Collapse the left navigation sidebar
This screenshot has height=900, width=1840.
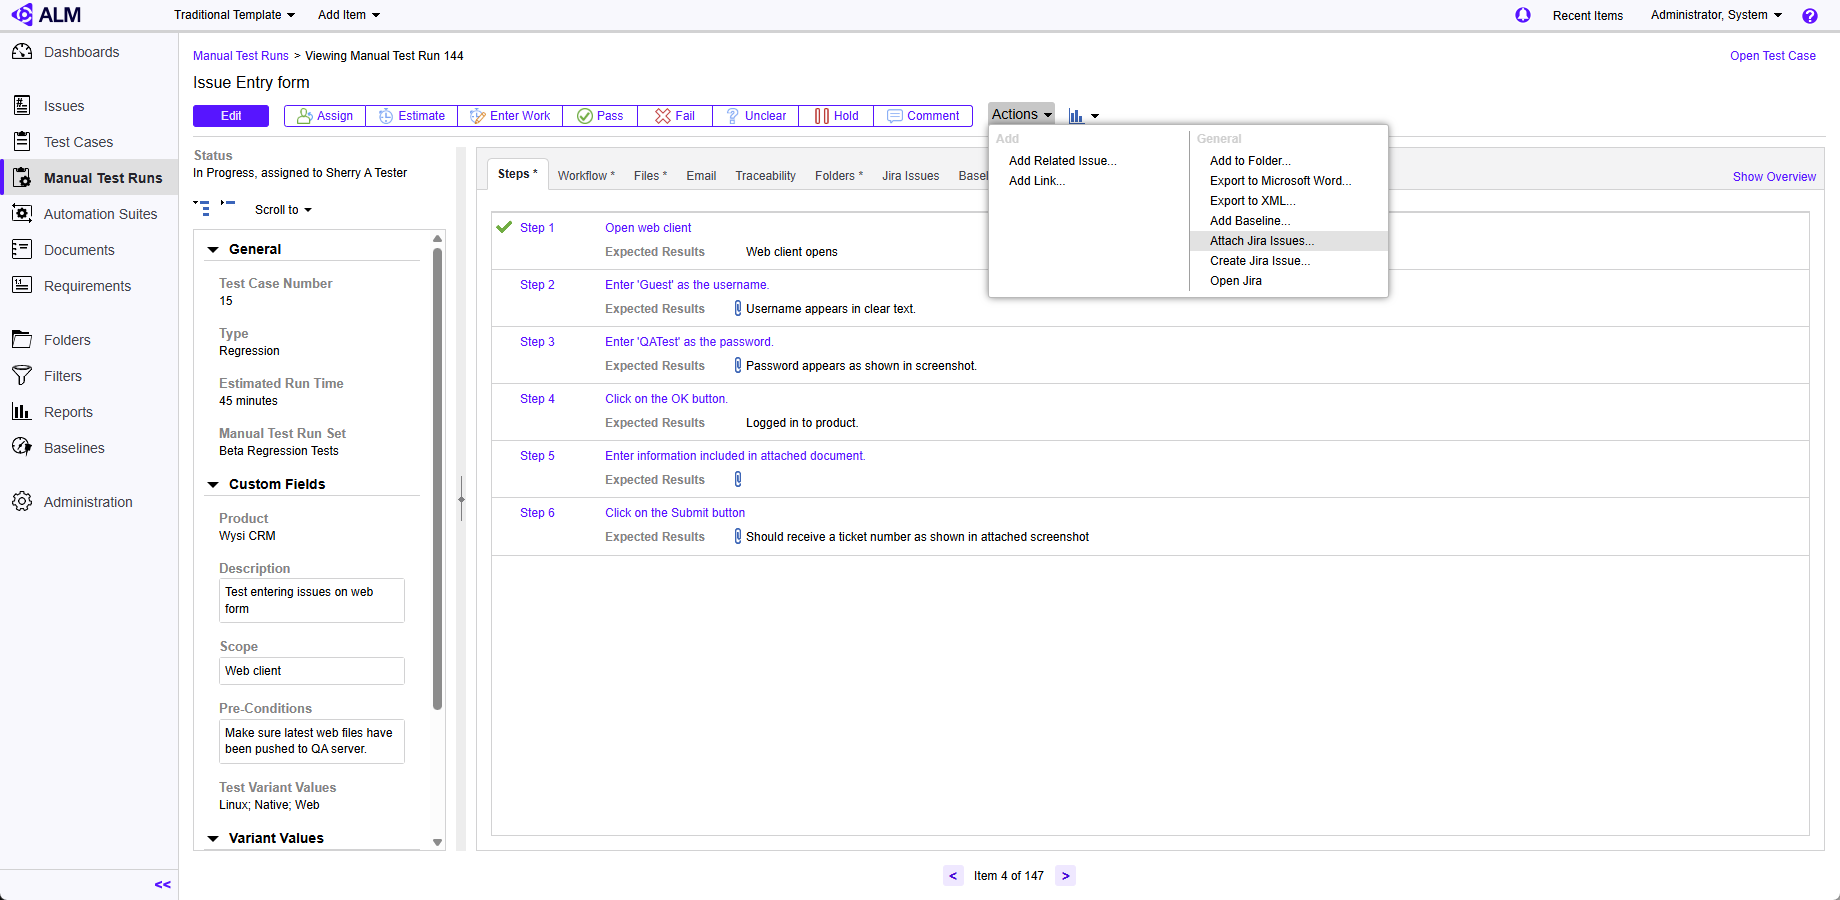162,884
